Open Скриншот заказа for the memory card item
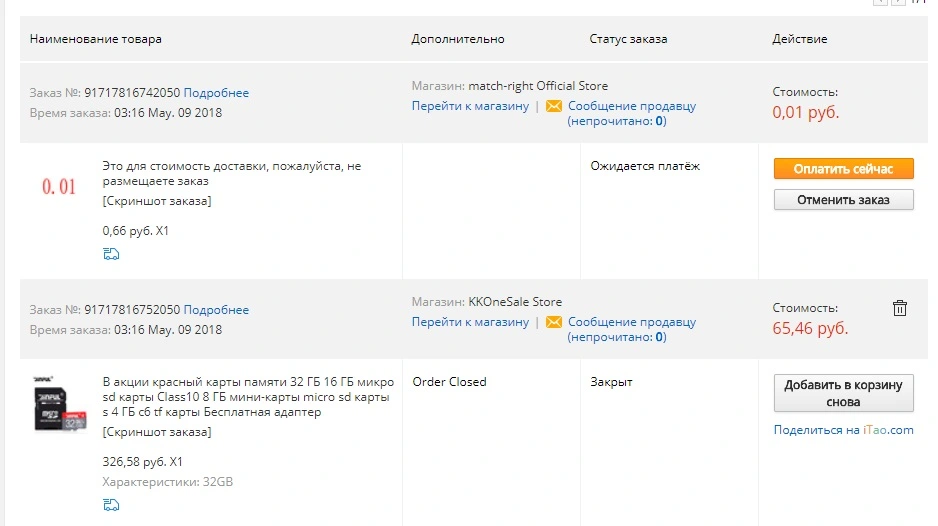The height and width of the screenshot is (526, 938). click(157, 432)
